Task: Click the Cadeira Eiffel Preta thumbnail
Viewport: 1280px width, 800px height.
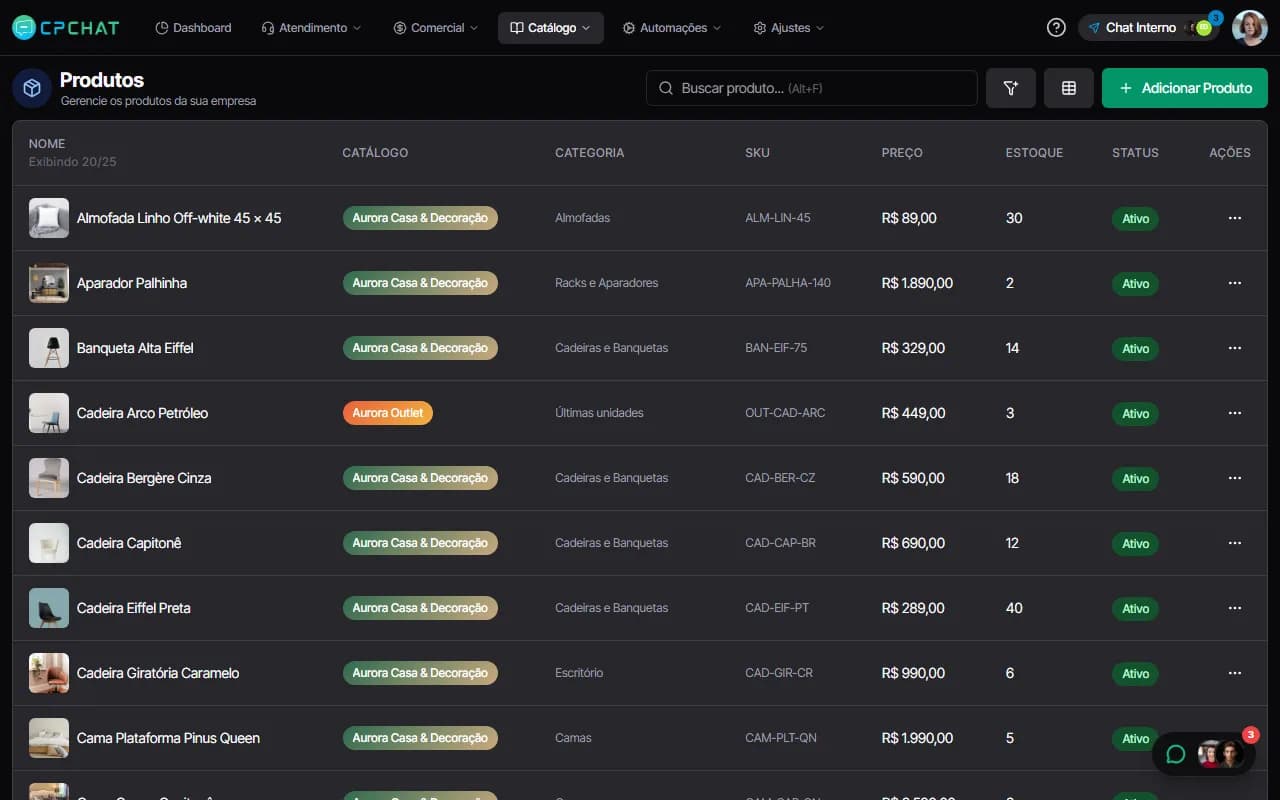Action: pyautogui.click(x=49, y=608)
